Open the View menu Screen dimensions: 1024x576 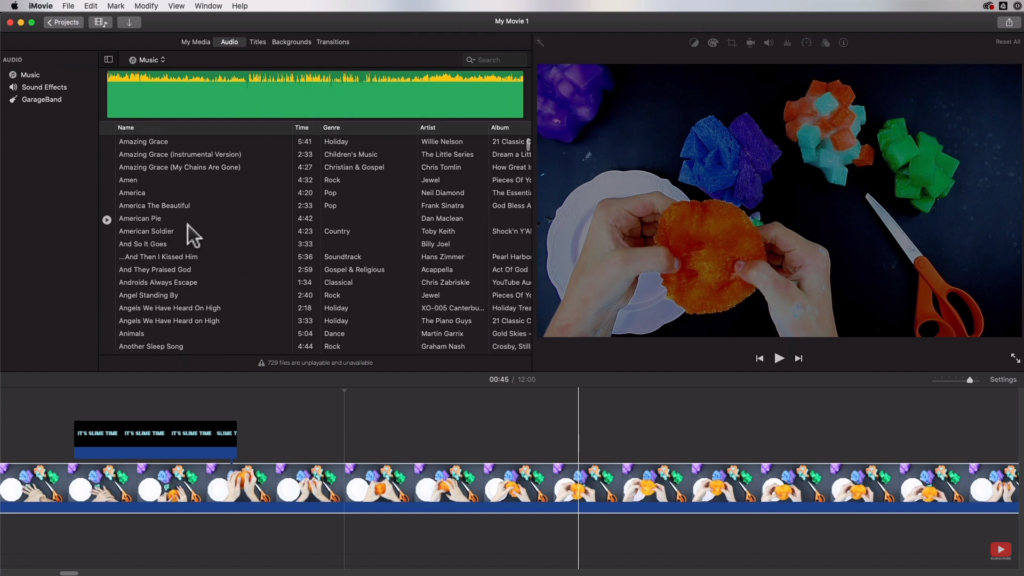coord(176,6)
